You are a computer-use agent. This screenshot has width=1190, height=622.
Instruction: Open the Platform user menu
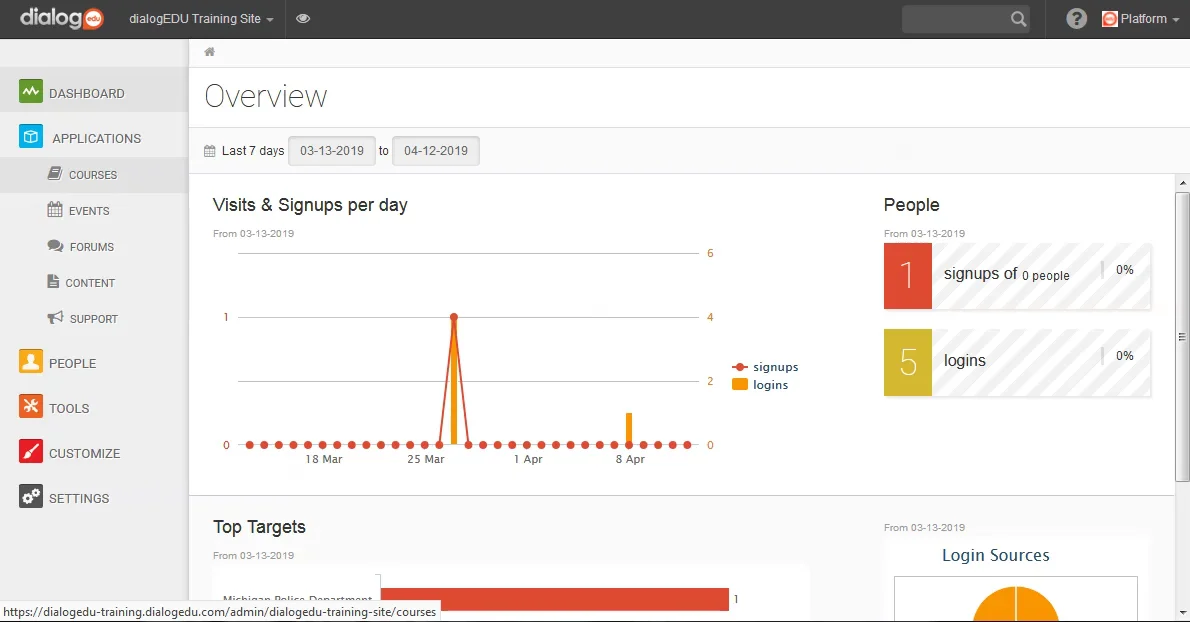[1141, 19]
